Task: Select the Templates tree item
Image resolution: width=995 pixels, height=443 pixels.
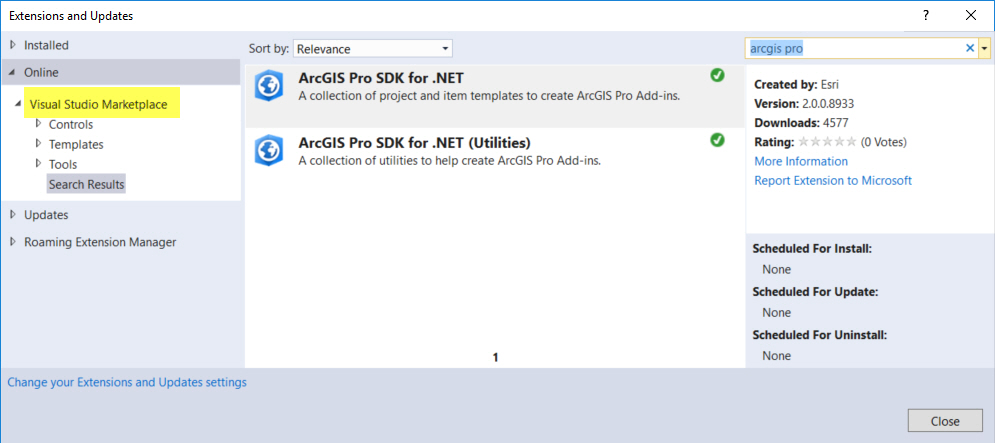Action: (76, 144)
